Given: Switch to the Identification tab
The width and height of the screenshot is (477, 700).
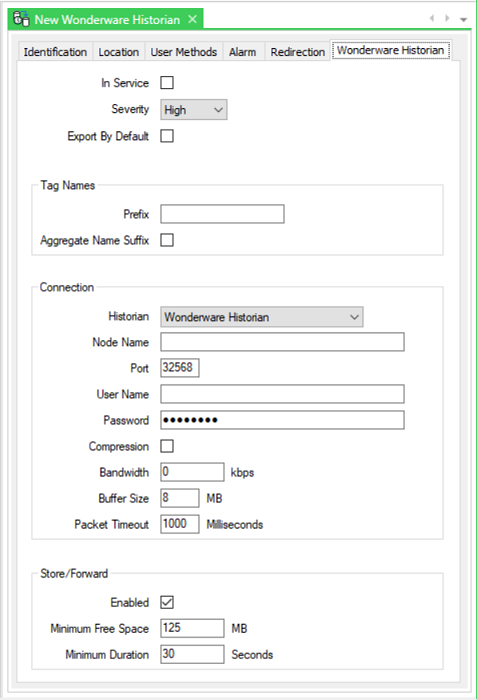Looking at the screenshot, I should coord(55,52).
